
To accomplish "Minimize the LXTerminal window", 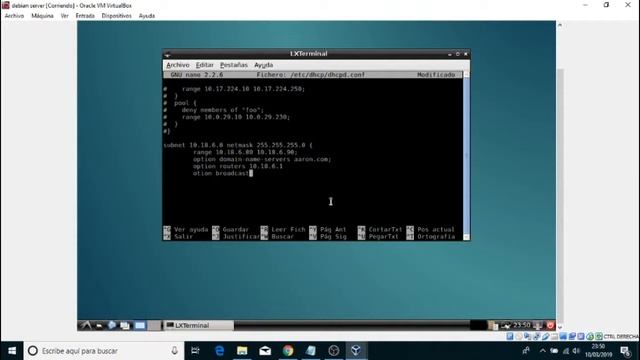I will 450,54.
